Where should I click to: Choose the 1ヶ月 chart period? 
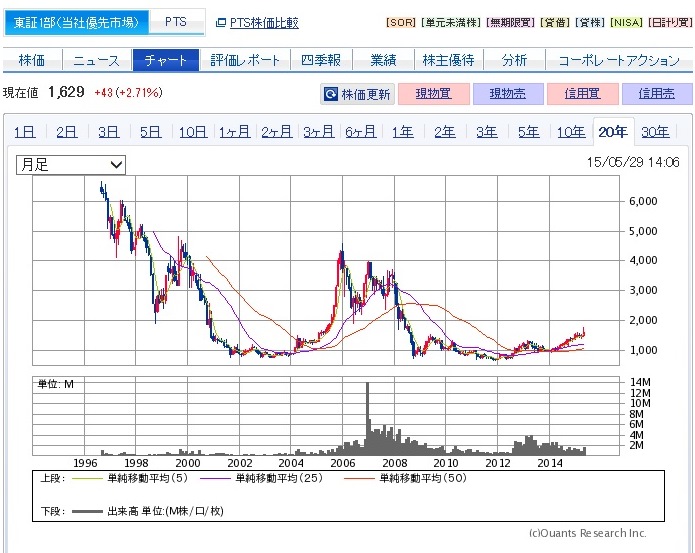(x=234, y=132)
